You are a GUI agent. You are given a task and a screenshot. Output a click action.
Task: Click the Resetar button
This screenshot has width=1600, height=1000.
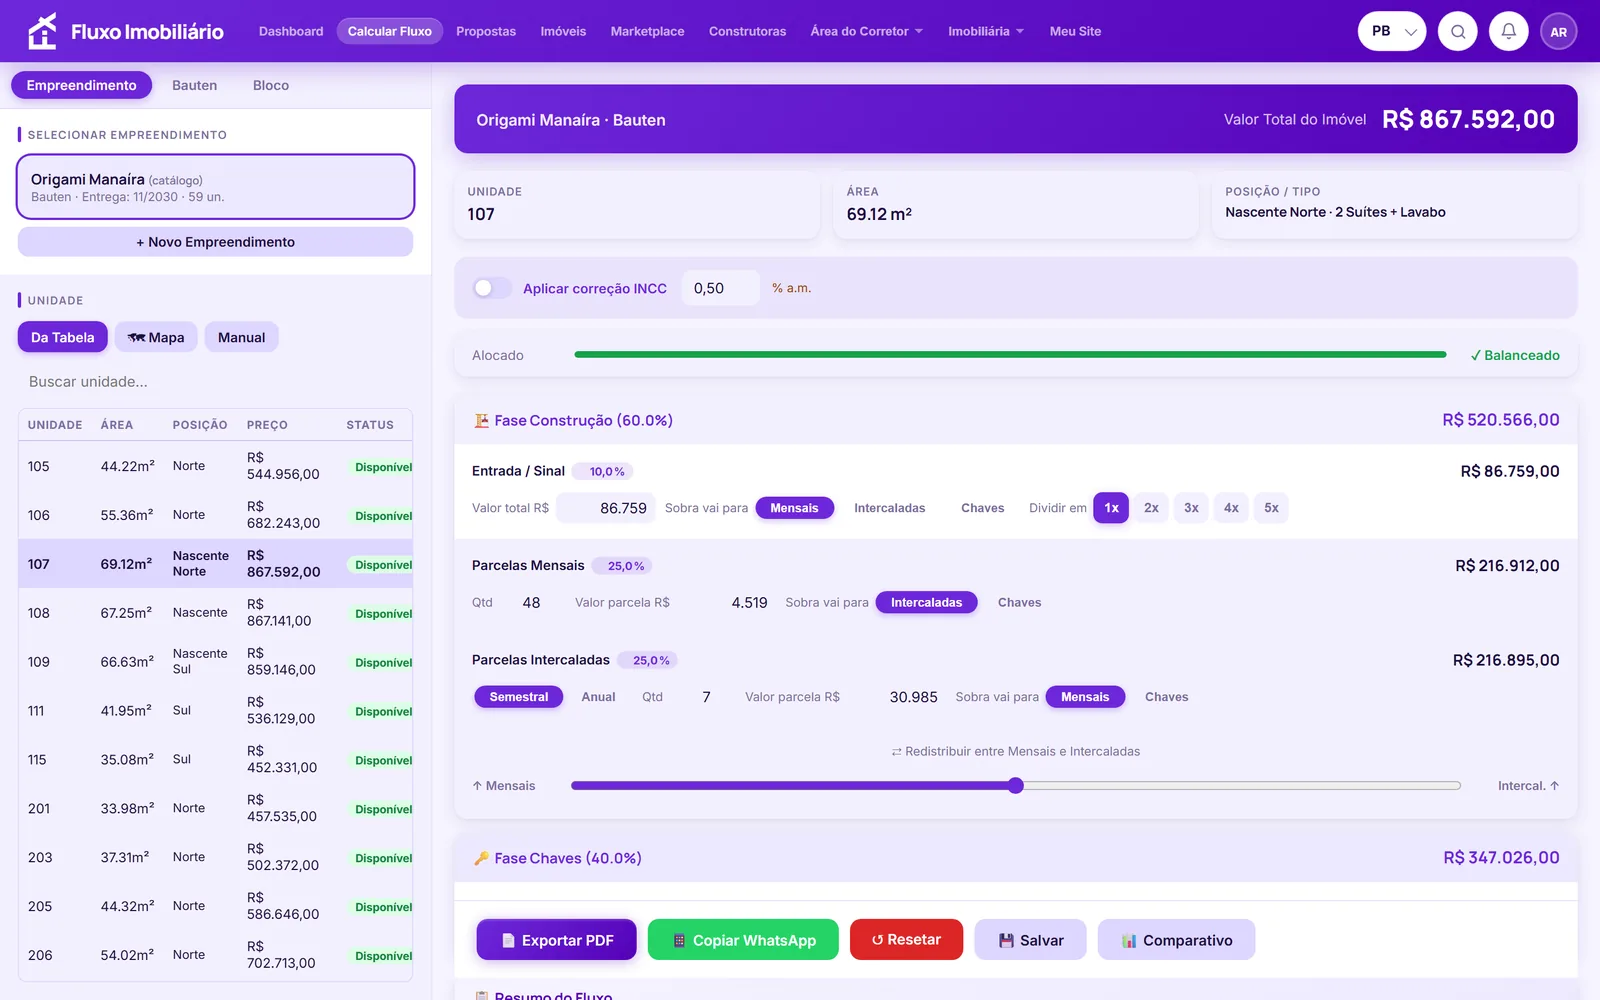pos(906,939)
